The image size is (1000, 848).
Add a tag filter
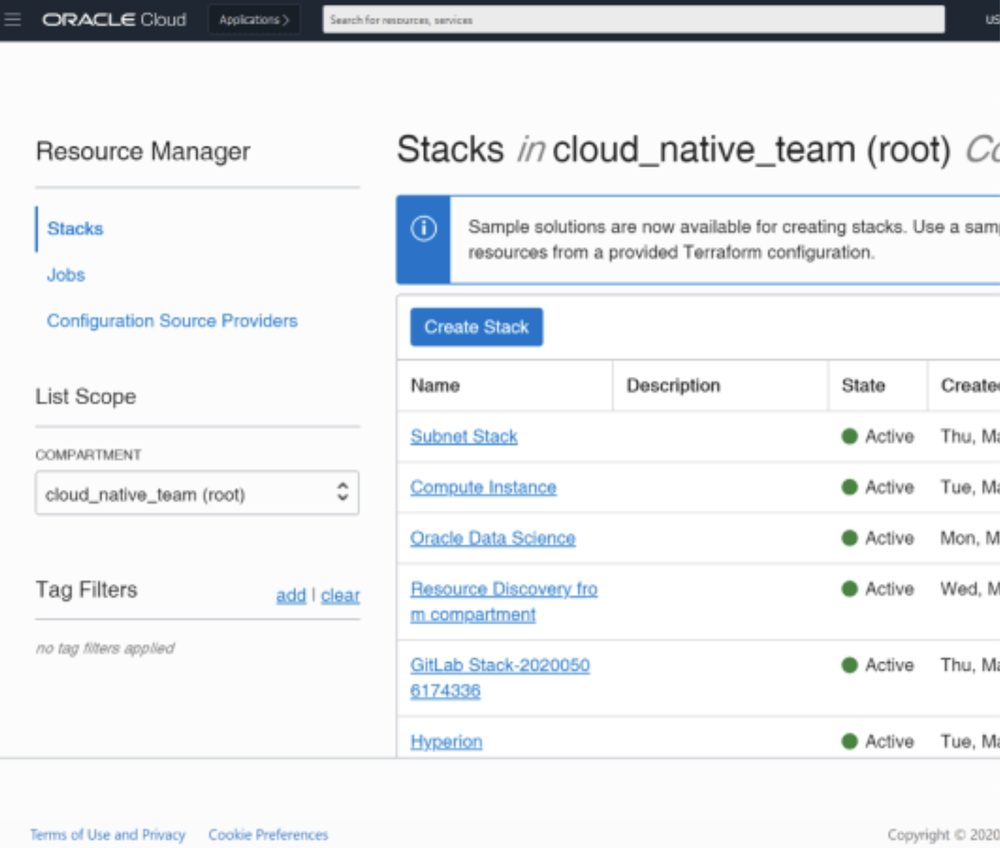290,596
